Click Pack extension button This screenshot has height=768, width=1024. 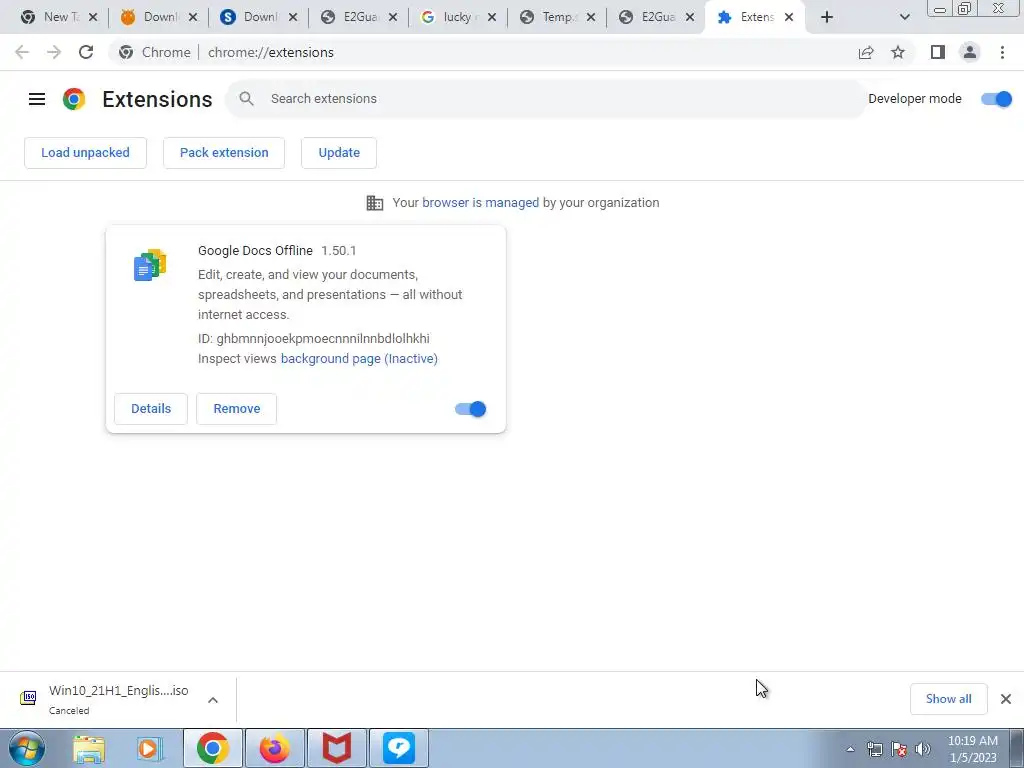coord(224,153)
